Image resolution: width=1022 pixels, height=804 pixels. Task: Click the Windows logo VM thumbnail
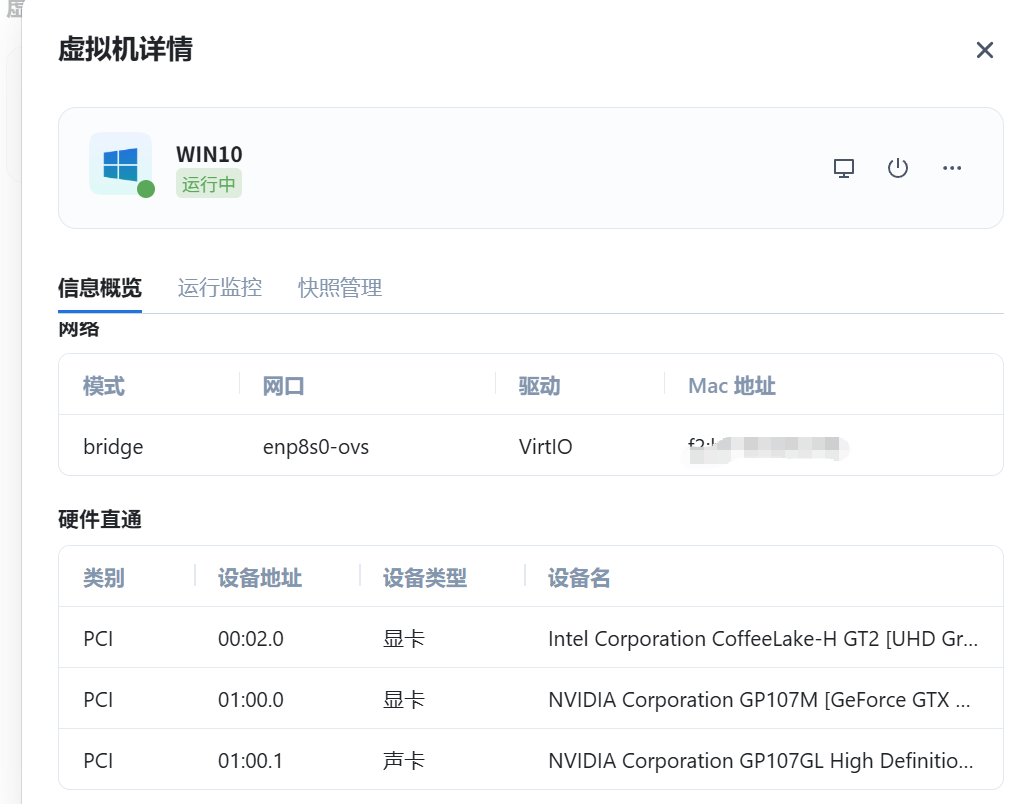click(x=121, y=164)
